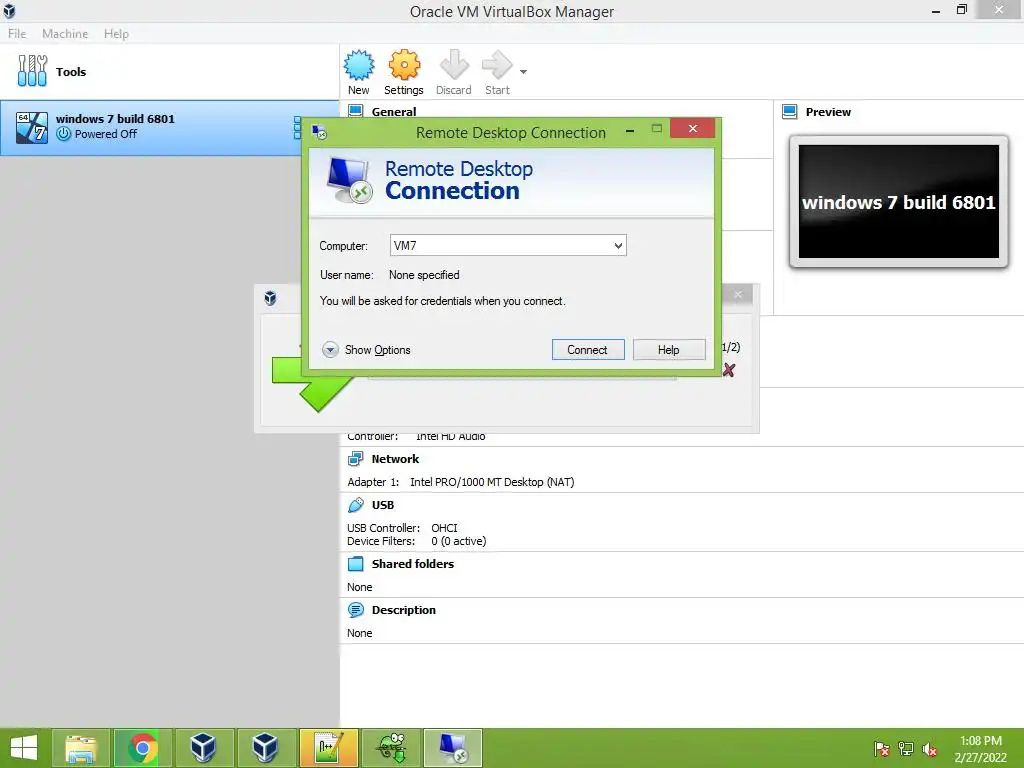Click 'None' under Description
The image size is (1024, 768).
pyautogui.click(x=359, y=633)
